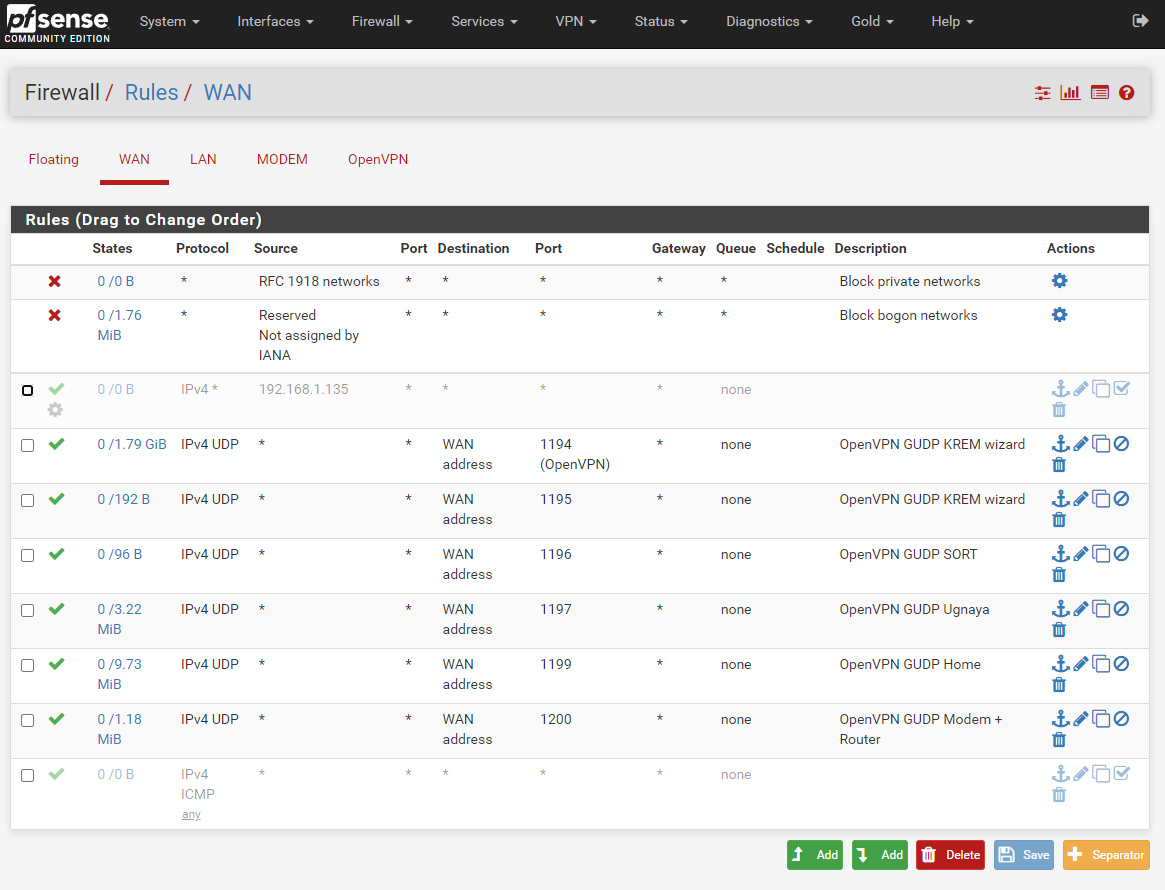
Task: Copy the OpenVPN GUDP Home rule
Action: 1101,664
